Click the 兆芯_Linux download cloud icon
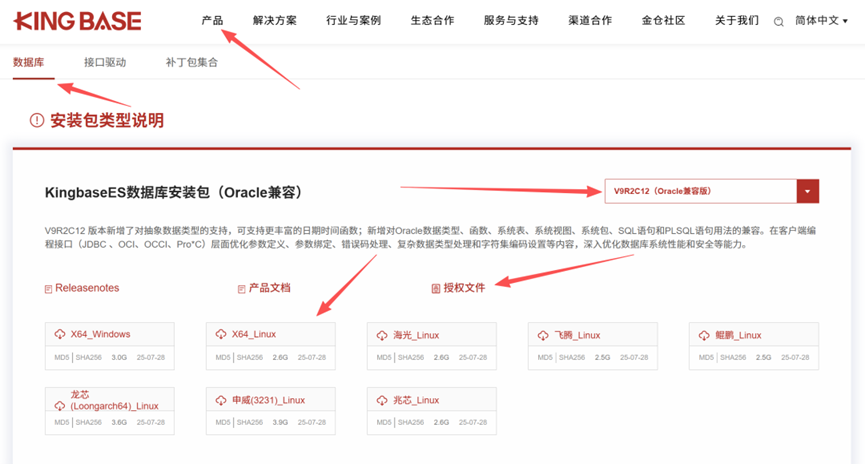 point(382,400)
